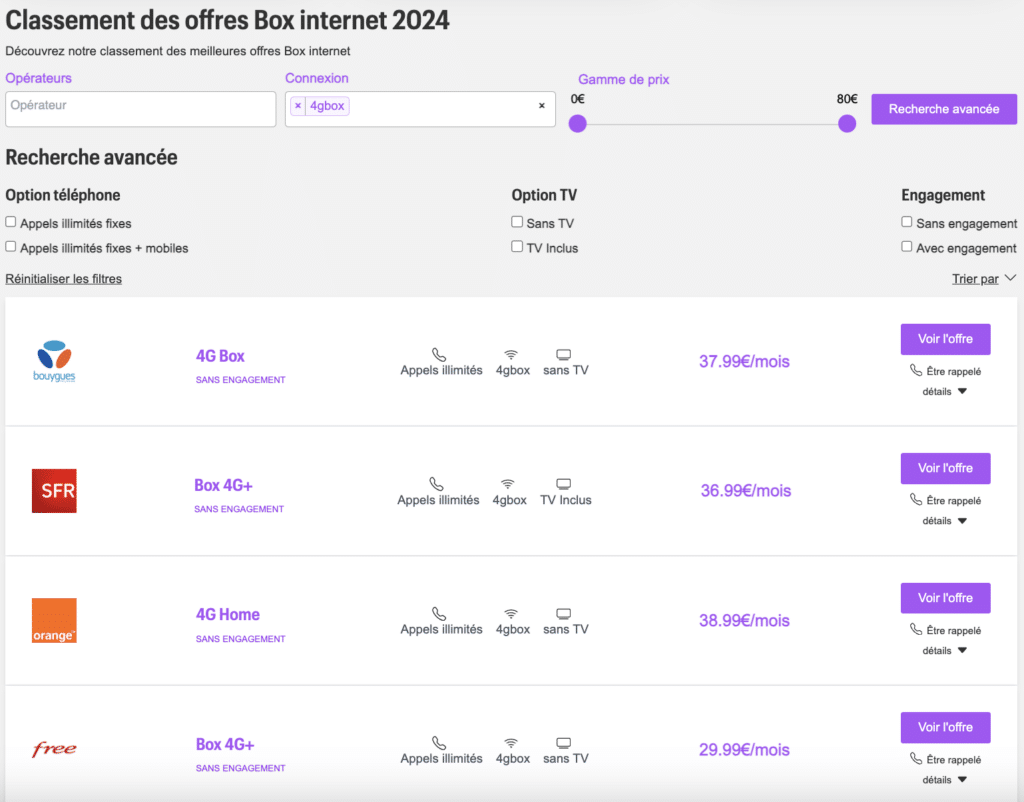Viewport: 1024px width, 802px height.
Task: Click the 80€ maximum price slider handle
Action: point(847,123)
